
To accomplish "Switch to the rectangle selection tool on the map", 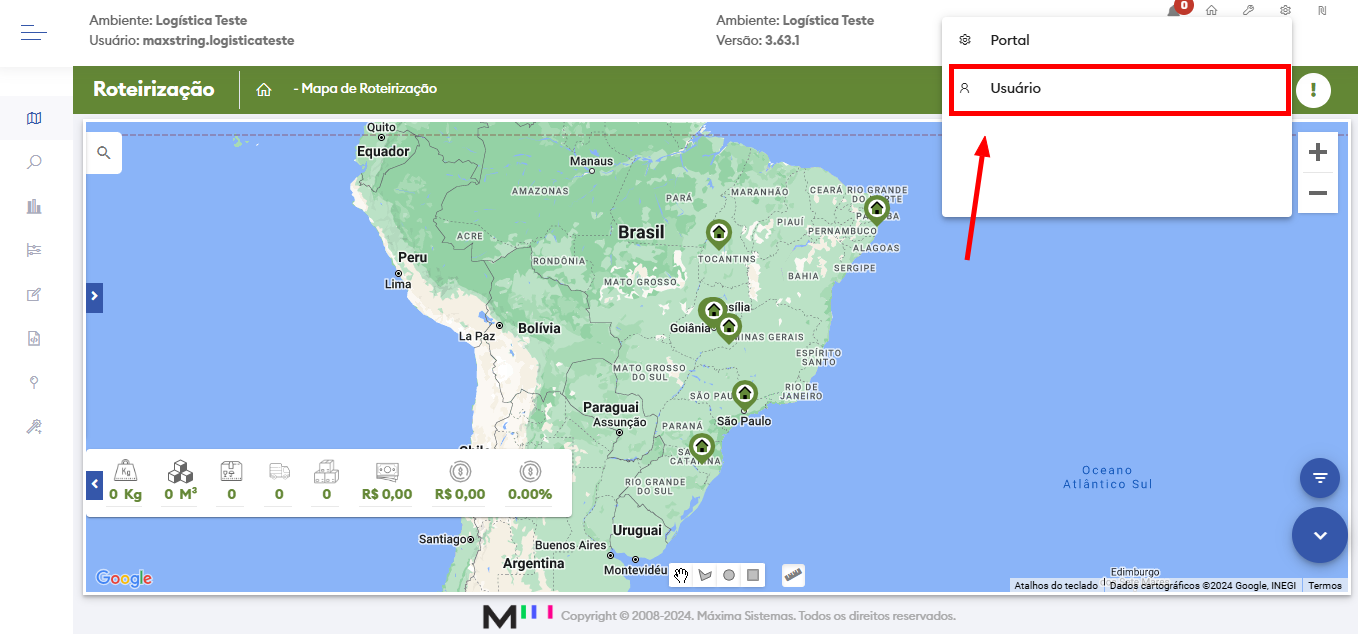I will pyautogui.click(x=755, y=574).
